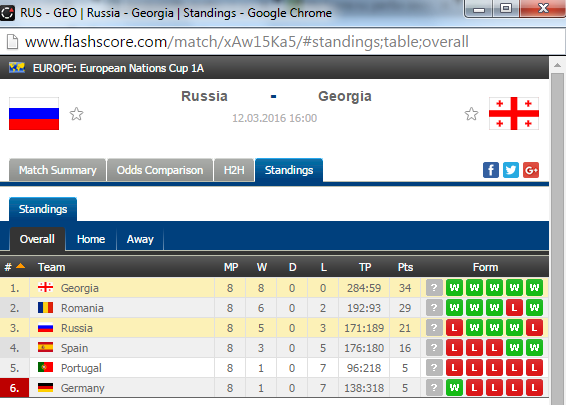
Task: Switch to the H2H tab
Action: click(234, 170)
